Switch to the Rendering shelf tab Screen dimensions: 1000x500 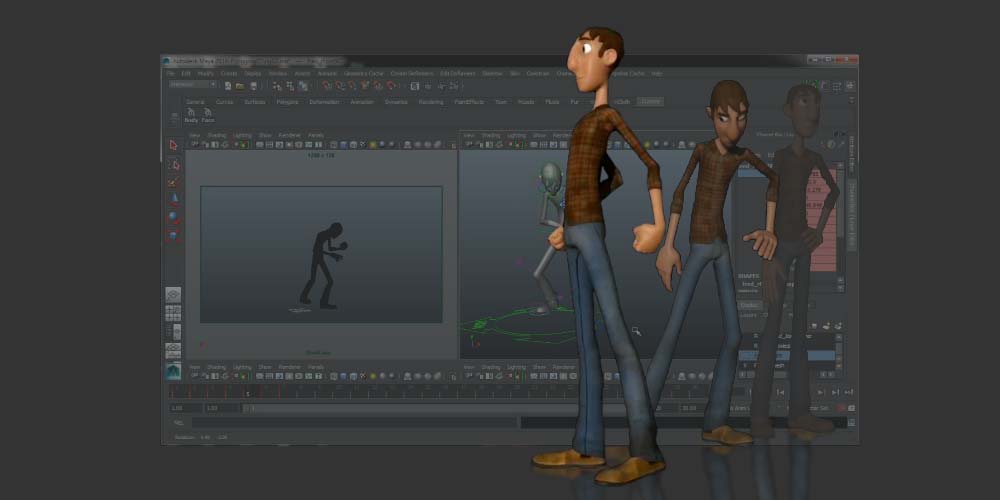431,102
